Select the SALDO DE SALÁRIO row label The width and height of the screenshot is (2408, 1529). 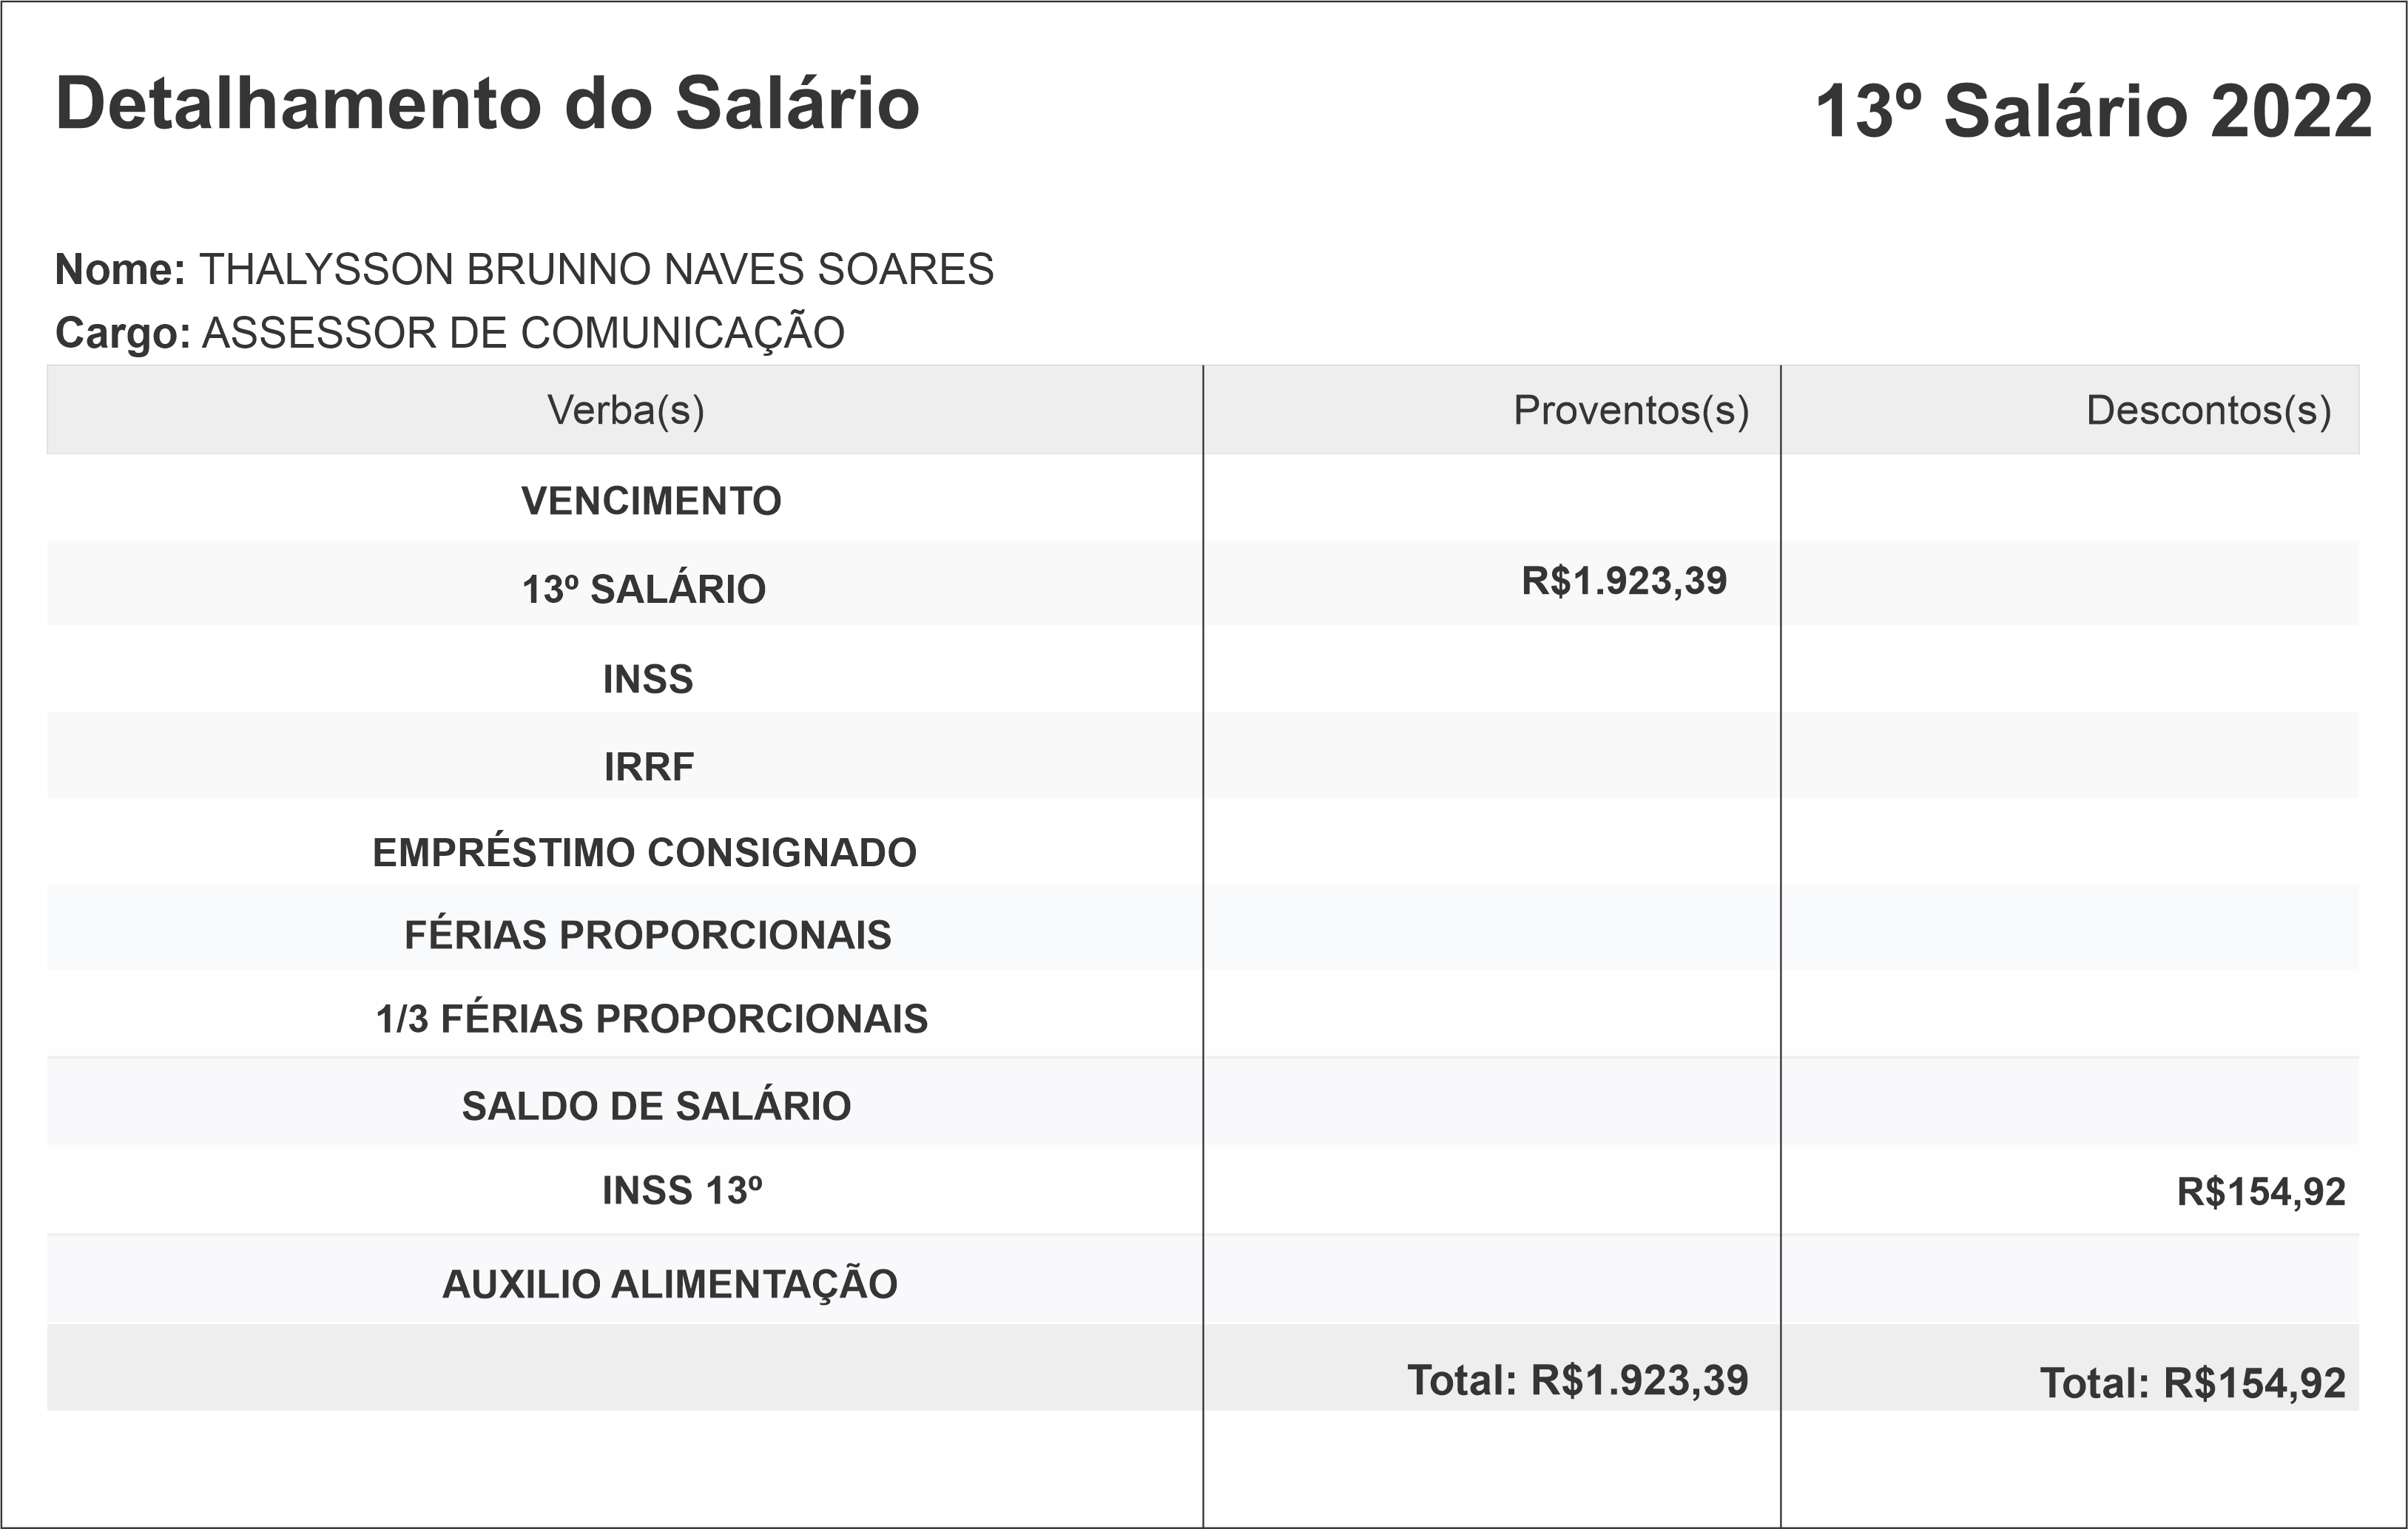coord(656,1107)
